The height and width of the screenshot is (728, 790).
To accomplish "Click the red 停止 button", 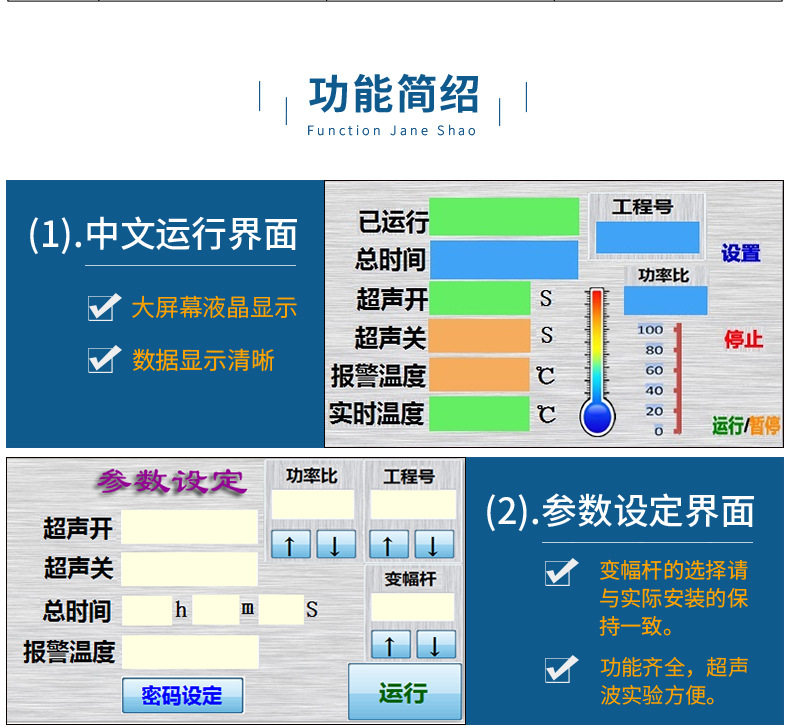I will coord(744,339).
